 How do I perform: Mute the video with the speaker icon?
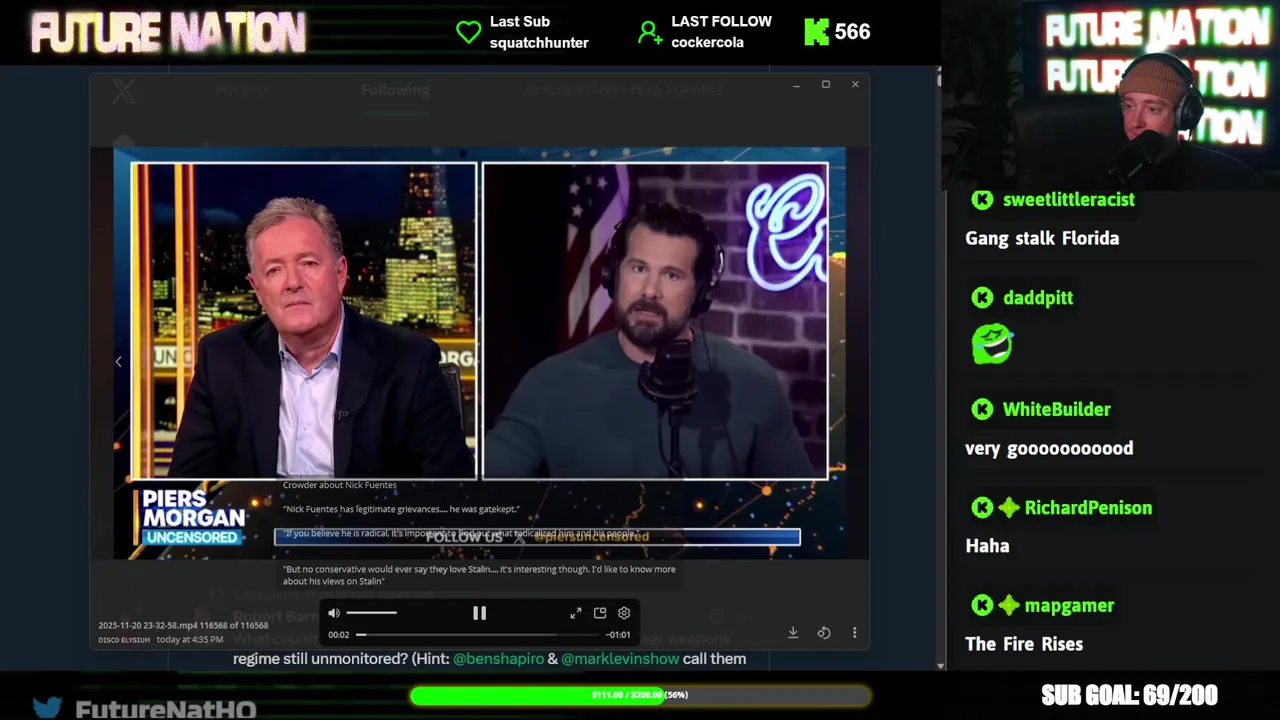coord(334,613)
